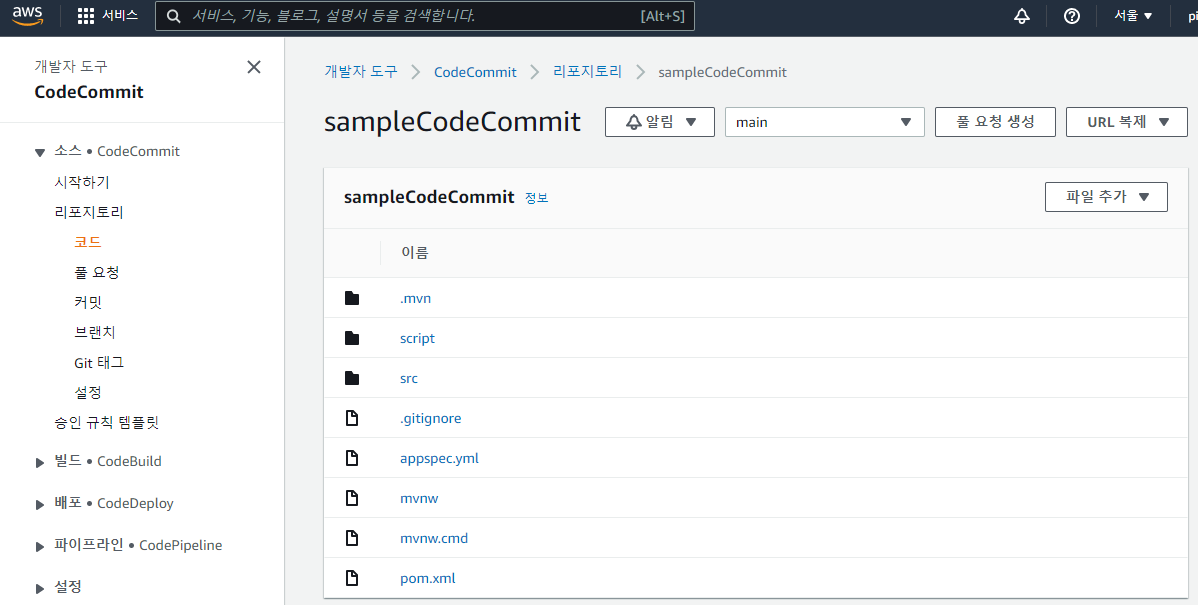Click the .gitignore file icon
1198x605 pixels.
(x=351, y=418)
